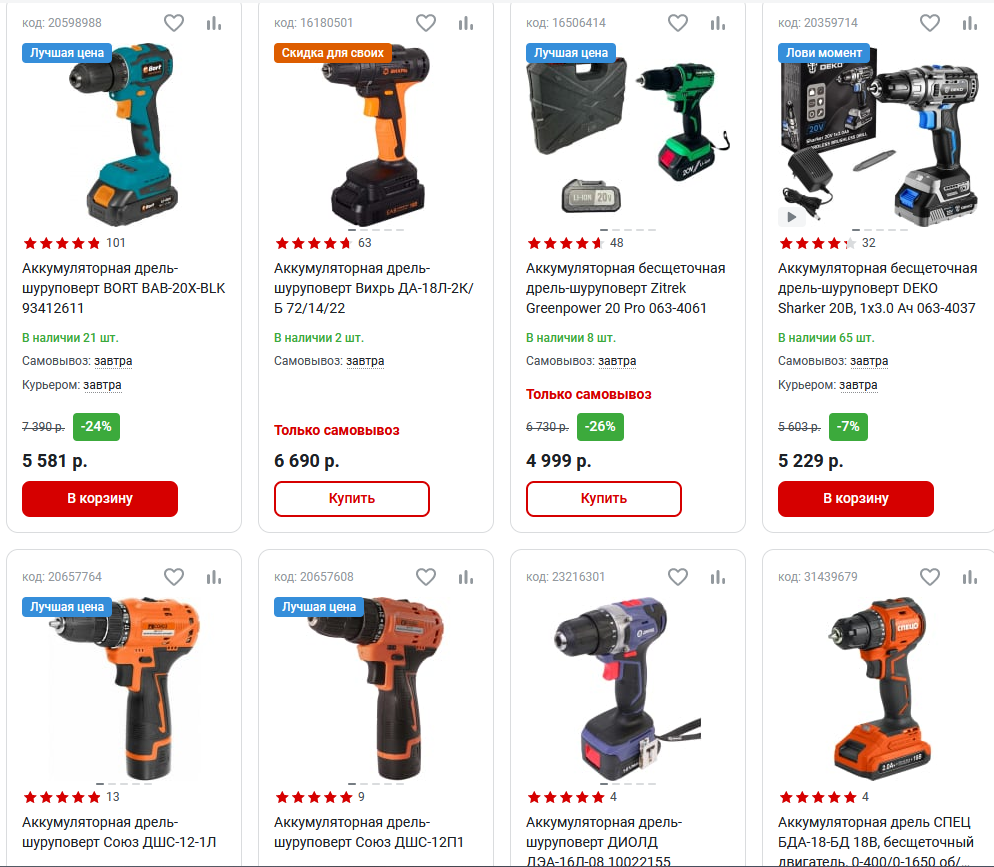Screen dimensions: 994x867
Task: Add DEKO Sharker drill to comparison
Action: pyautogui.click(x=970, y=23)
